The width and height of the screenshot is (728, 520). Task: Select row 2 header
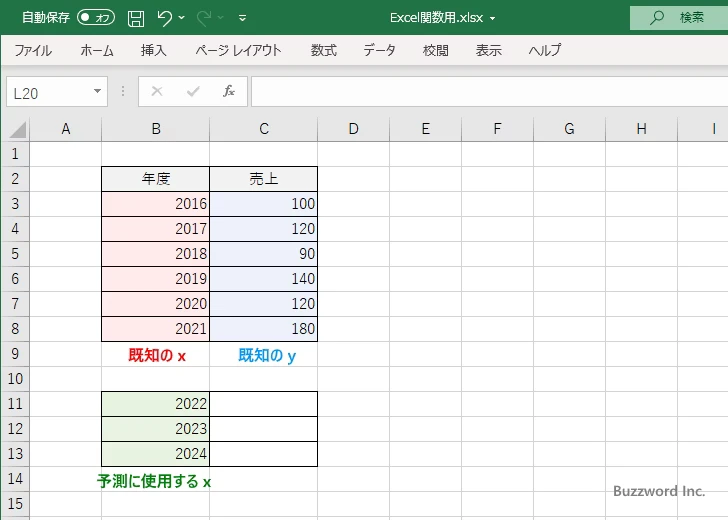15,179
